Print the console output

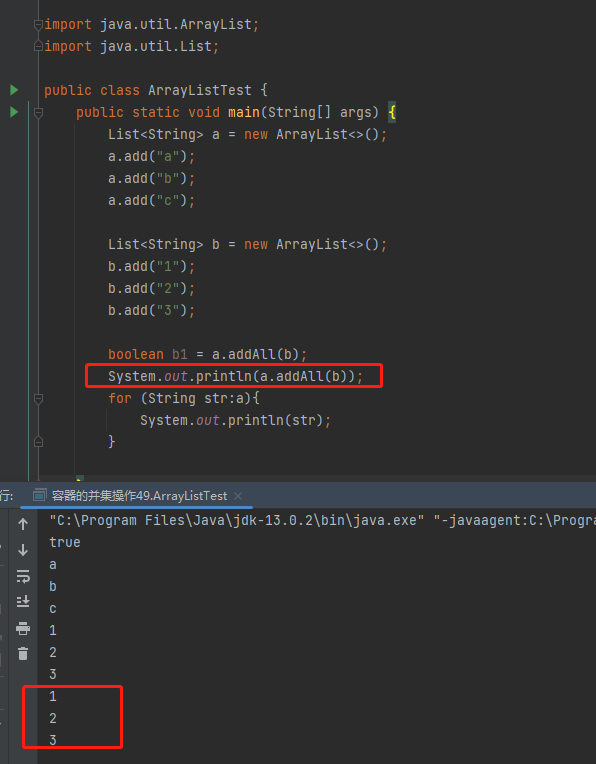coord(23,628)
